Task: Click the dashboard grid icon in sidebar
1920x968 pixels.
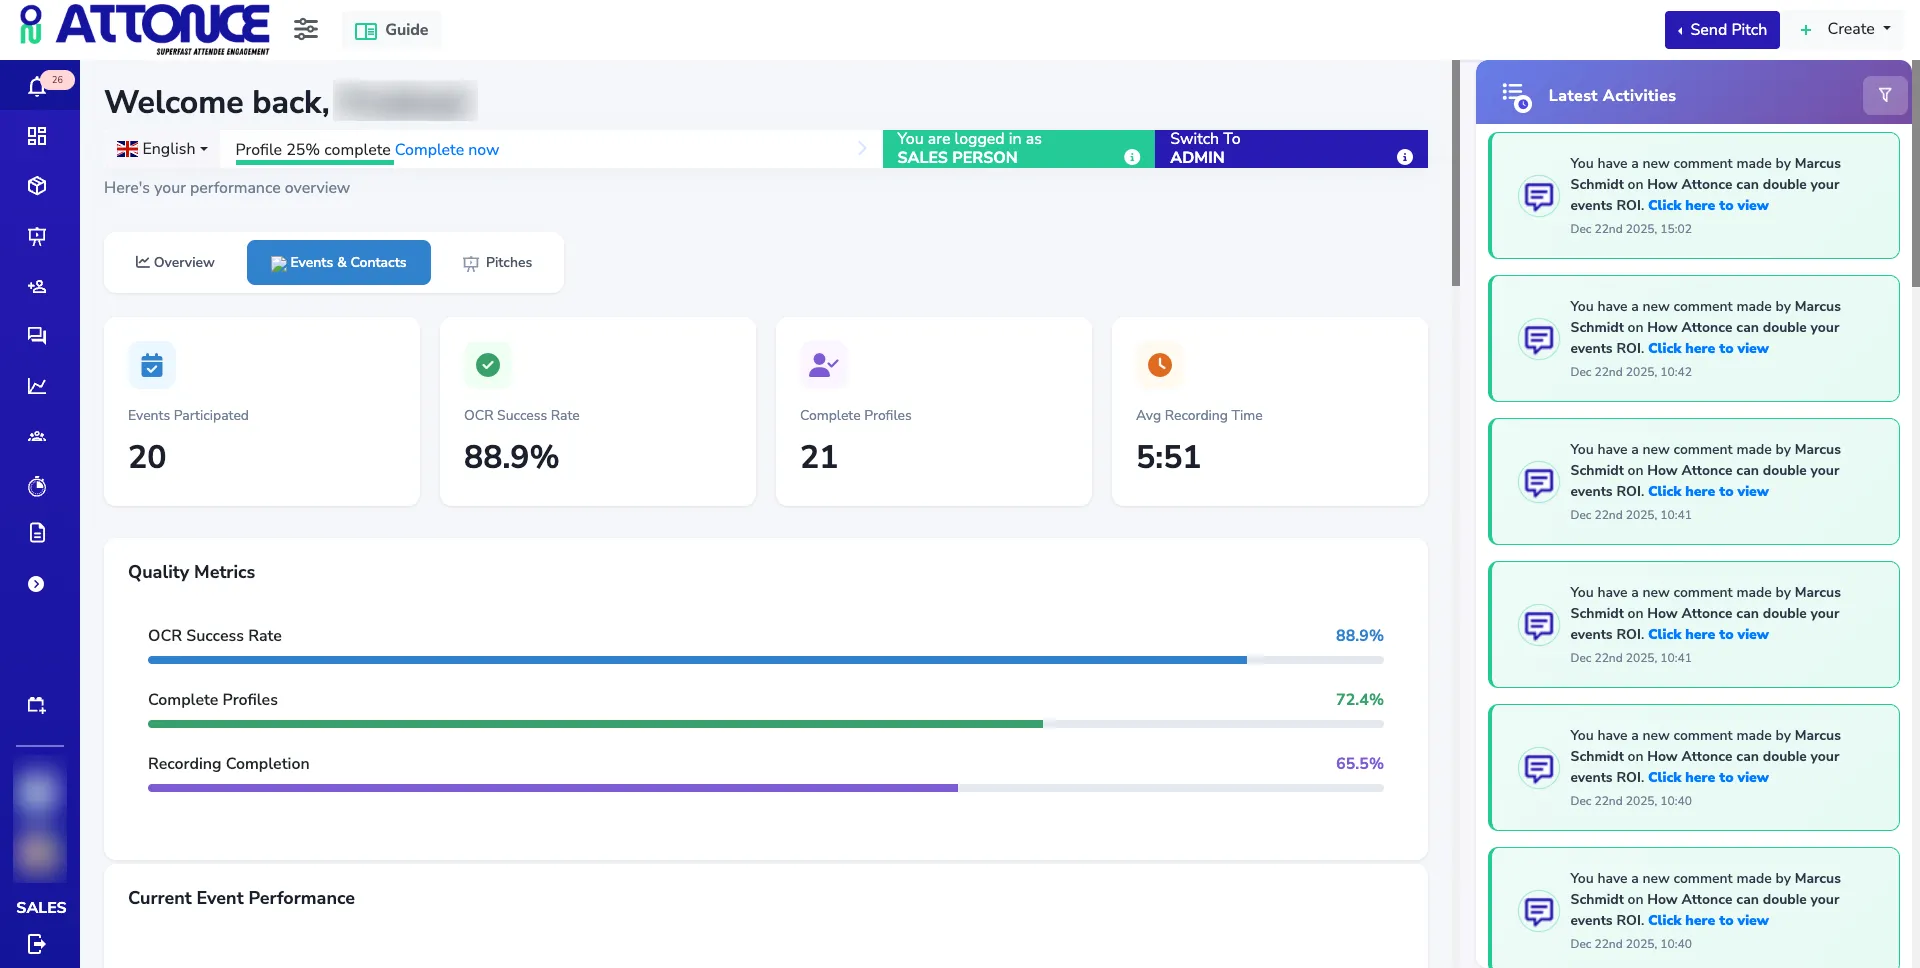Action: [37, 136]
